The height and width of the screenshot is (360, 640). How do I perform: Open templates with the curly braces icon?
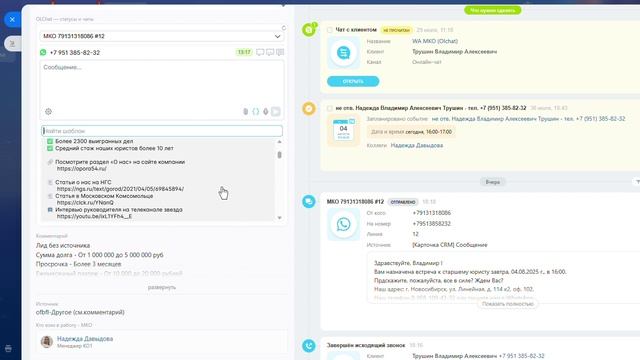point(256,111)
